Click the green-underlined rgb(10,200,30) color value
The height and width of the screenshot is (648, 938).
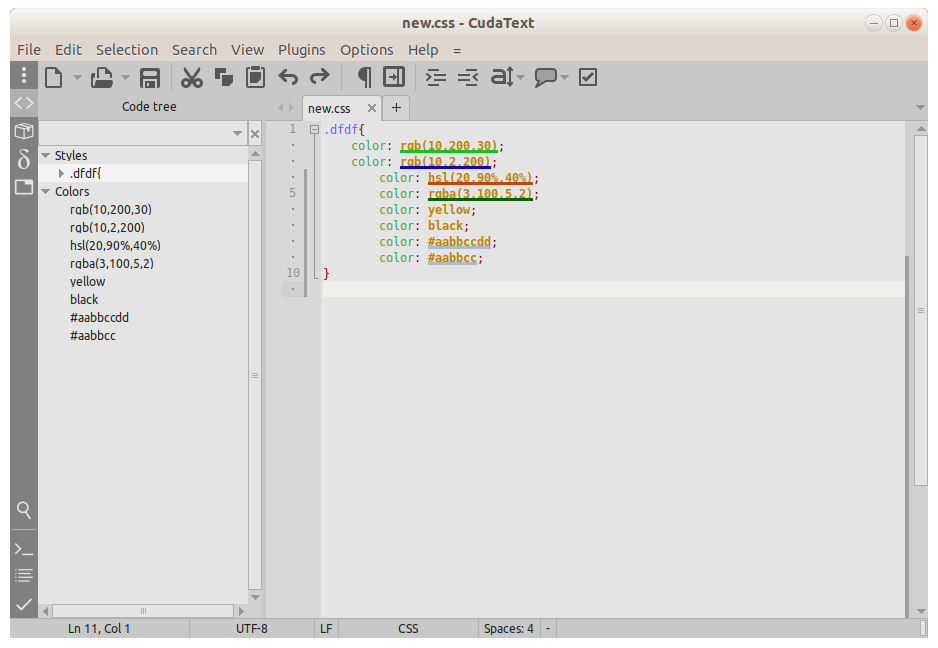tap(449, 146)
